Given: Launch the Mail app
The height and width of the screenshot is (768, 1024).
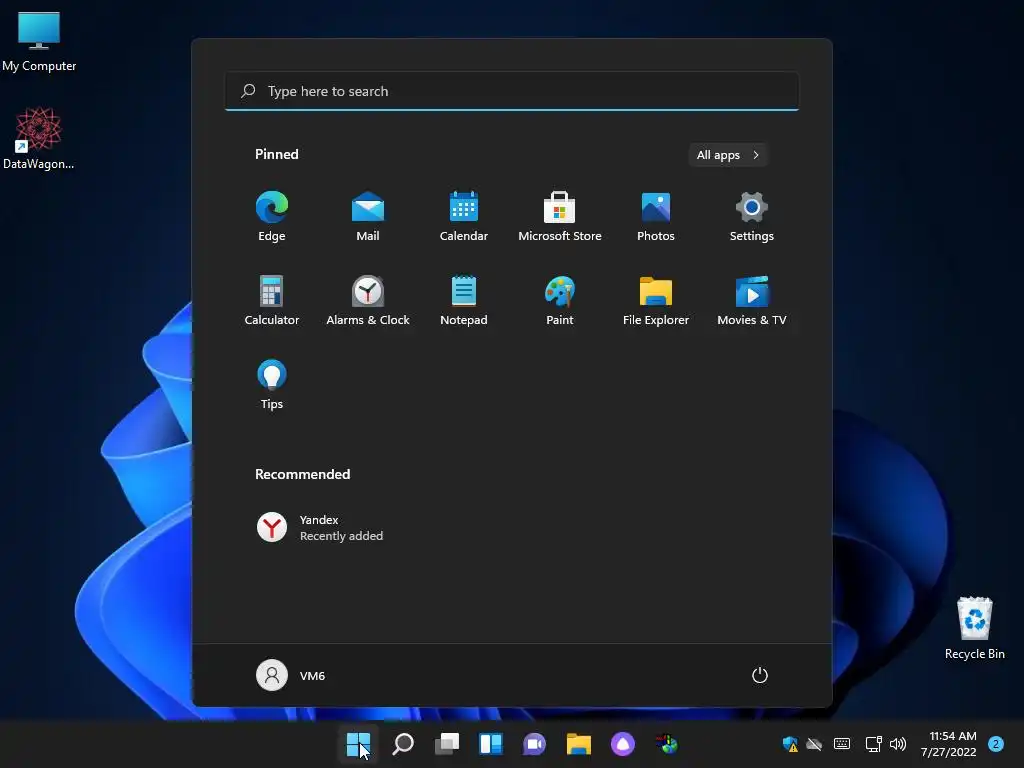Looking at the screenshot, I should click(368, 216).
